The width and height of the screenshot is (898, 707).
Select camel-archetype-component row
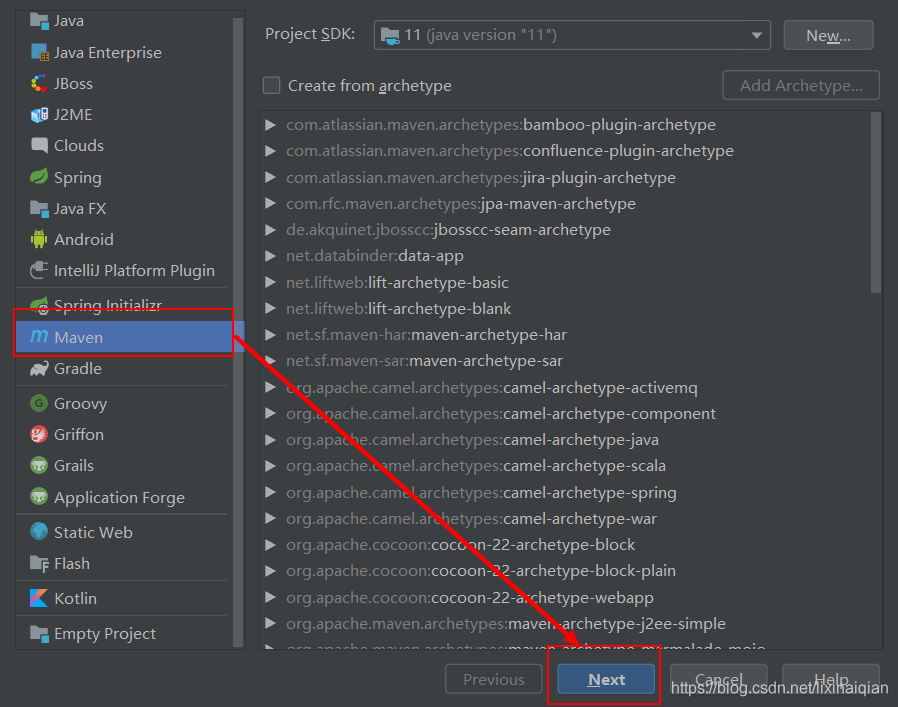[564, 414]
